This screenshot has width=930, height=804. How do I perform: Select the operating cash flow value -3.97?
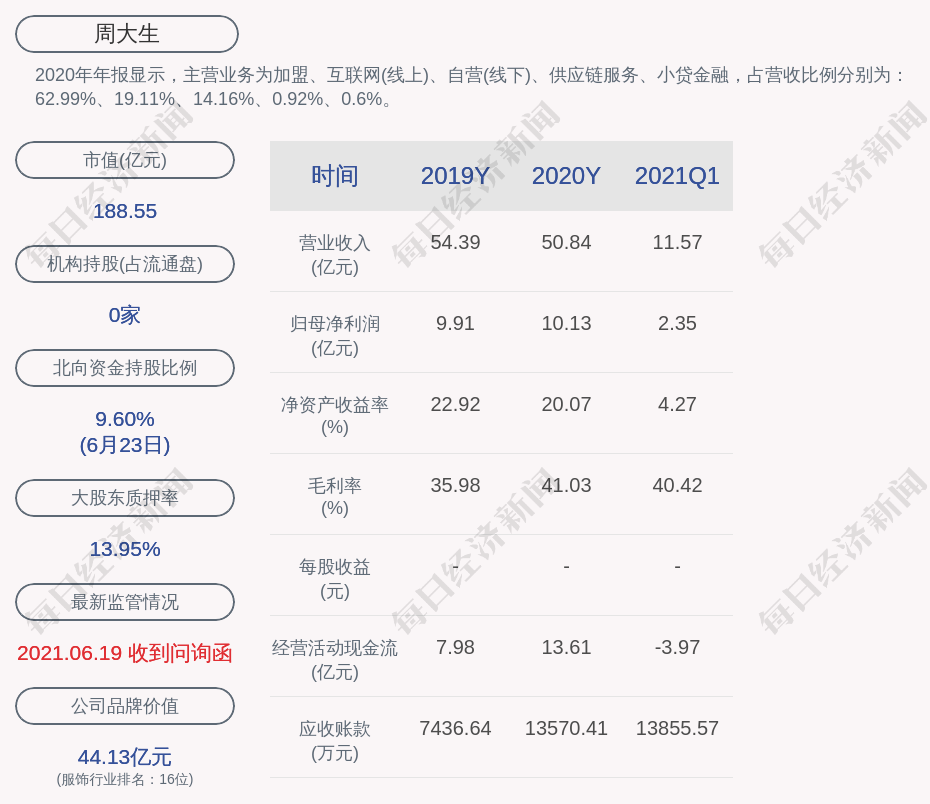pyautogui.click(x=677, y=647)
